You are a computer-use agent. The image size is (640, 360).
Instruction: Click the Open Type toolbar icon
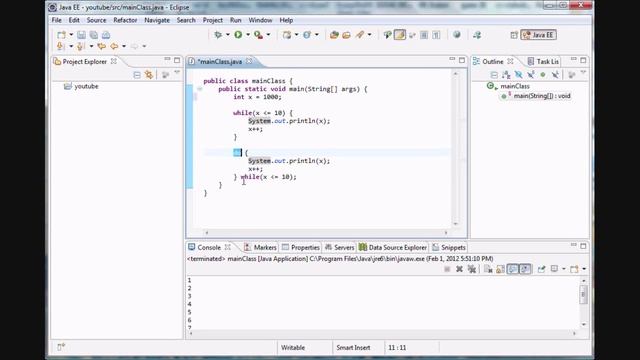coord(334,35)
